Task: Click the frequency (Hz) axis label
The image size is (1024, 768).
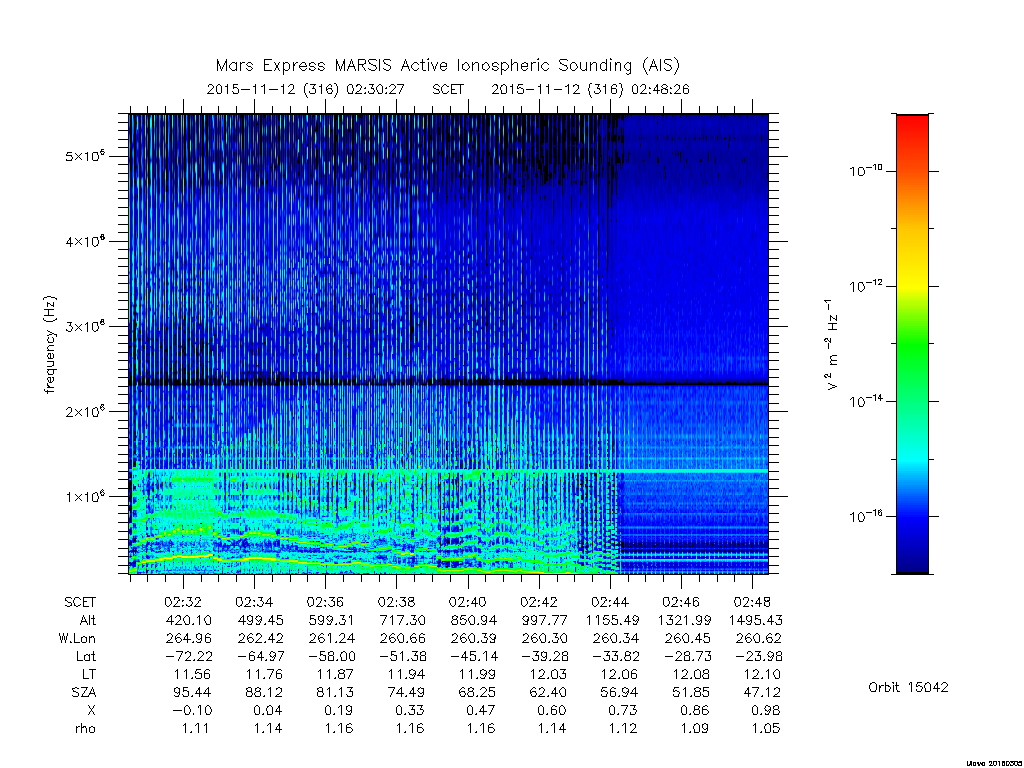Action: click(x=50, y=345)
